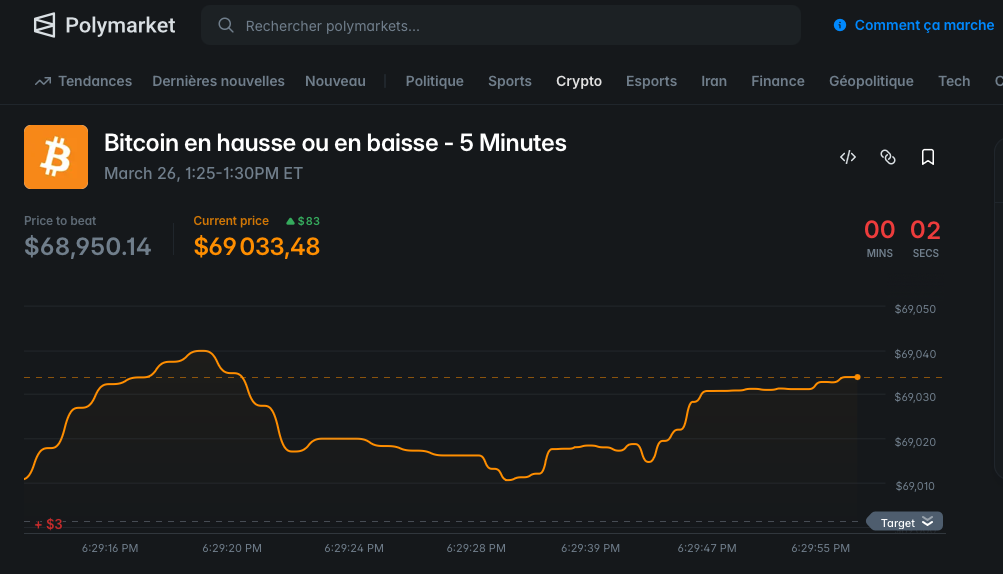Expand the Target chevron button
The width and height of the screenshot is (1003, 574).
[927, 522]
